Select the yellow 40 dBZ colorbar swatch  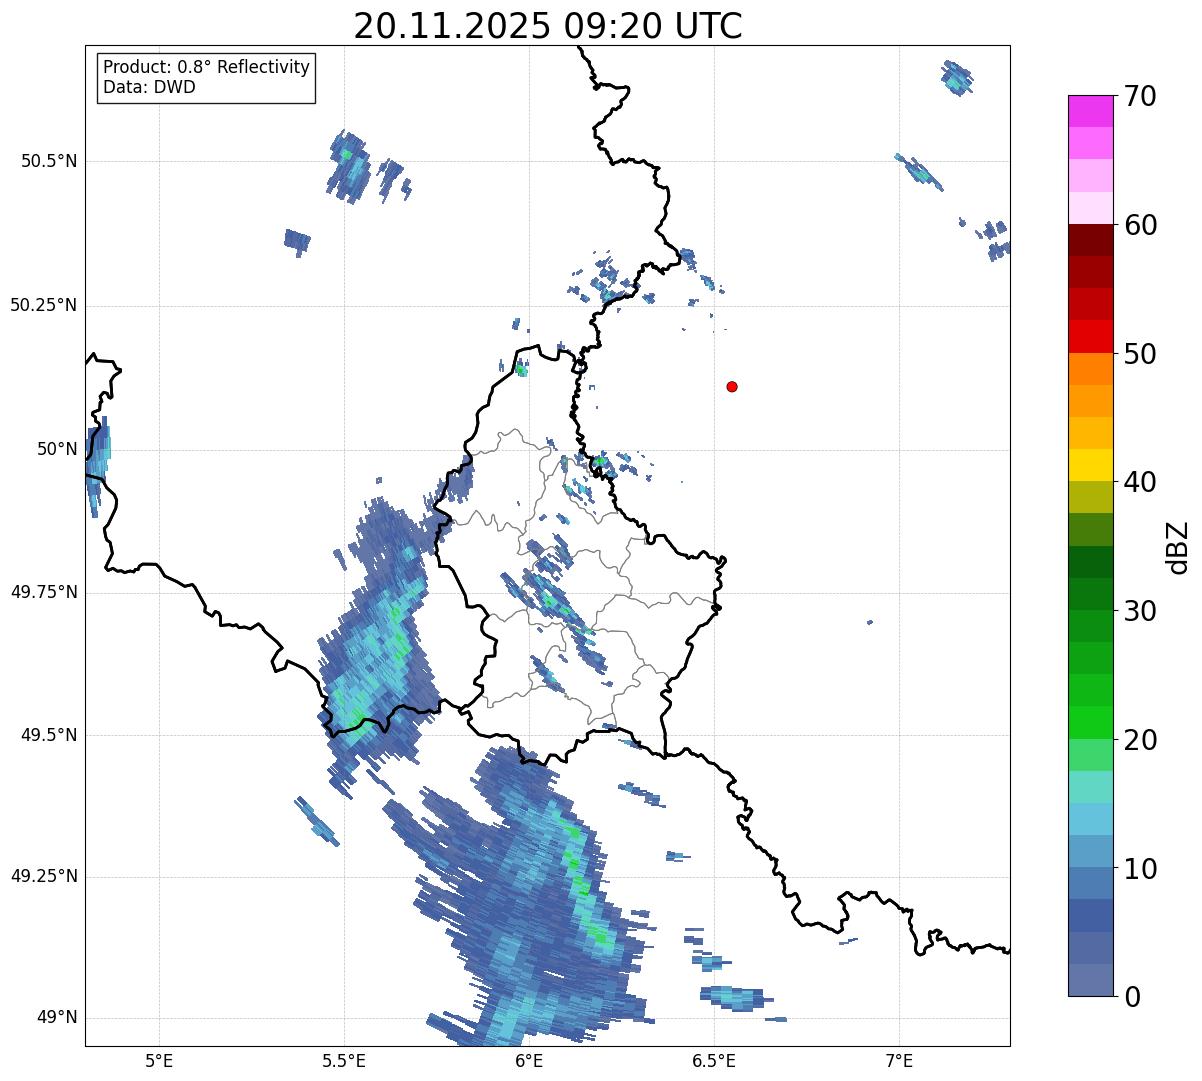pyautogui.click(x=1090, y=465)
